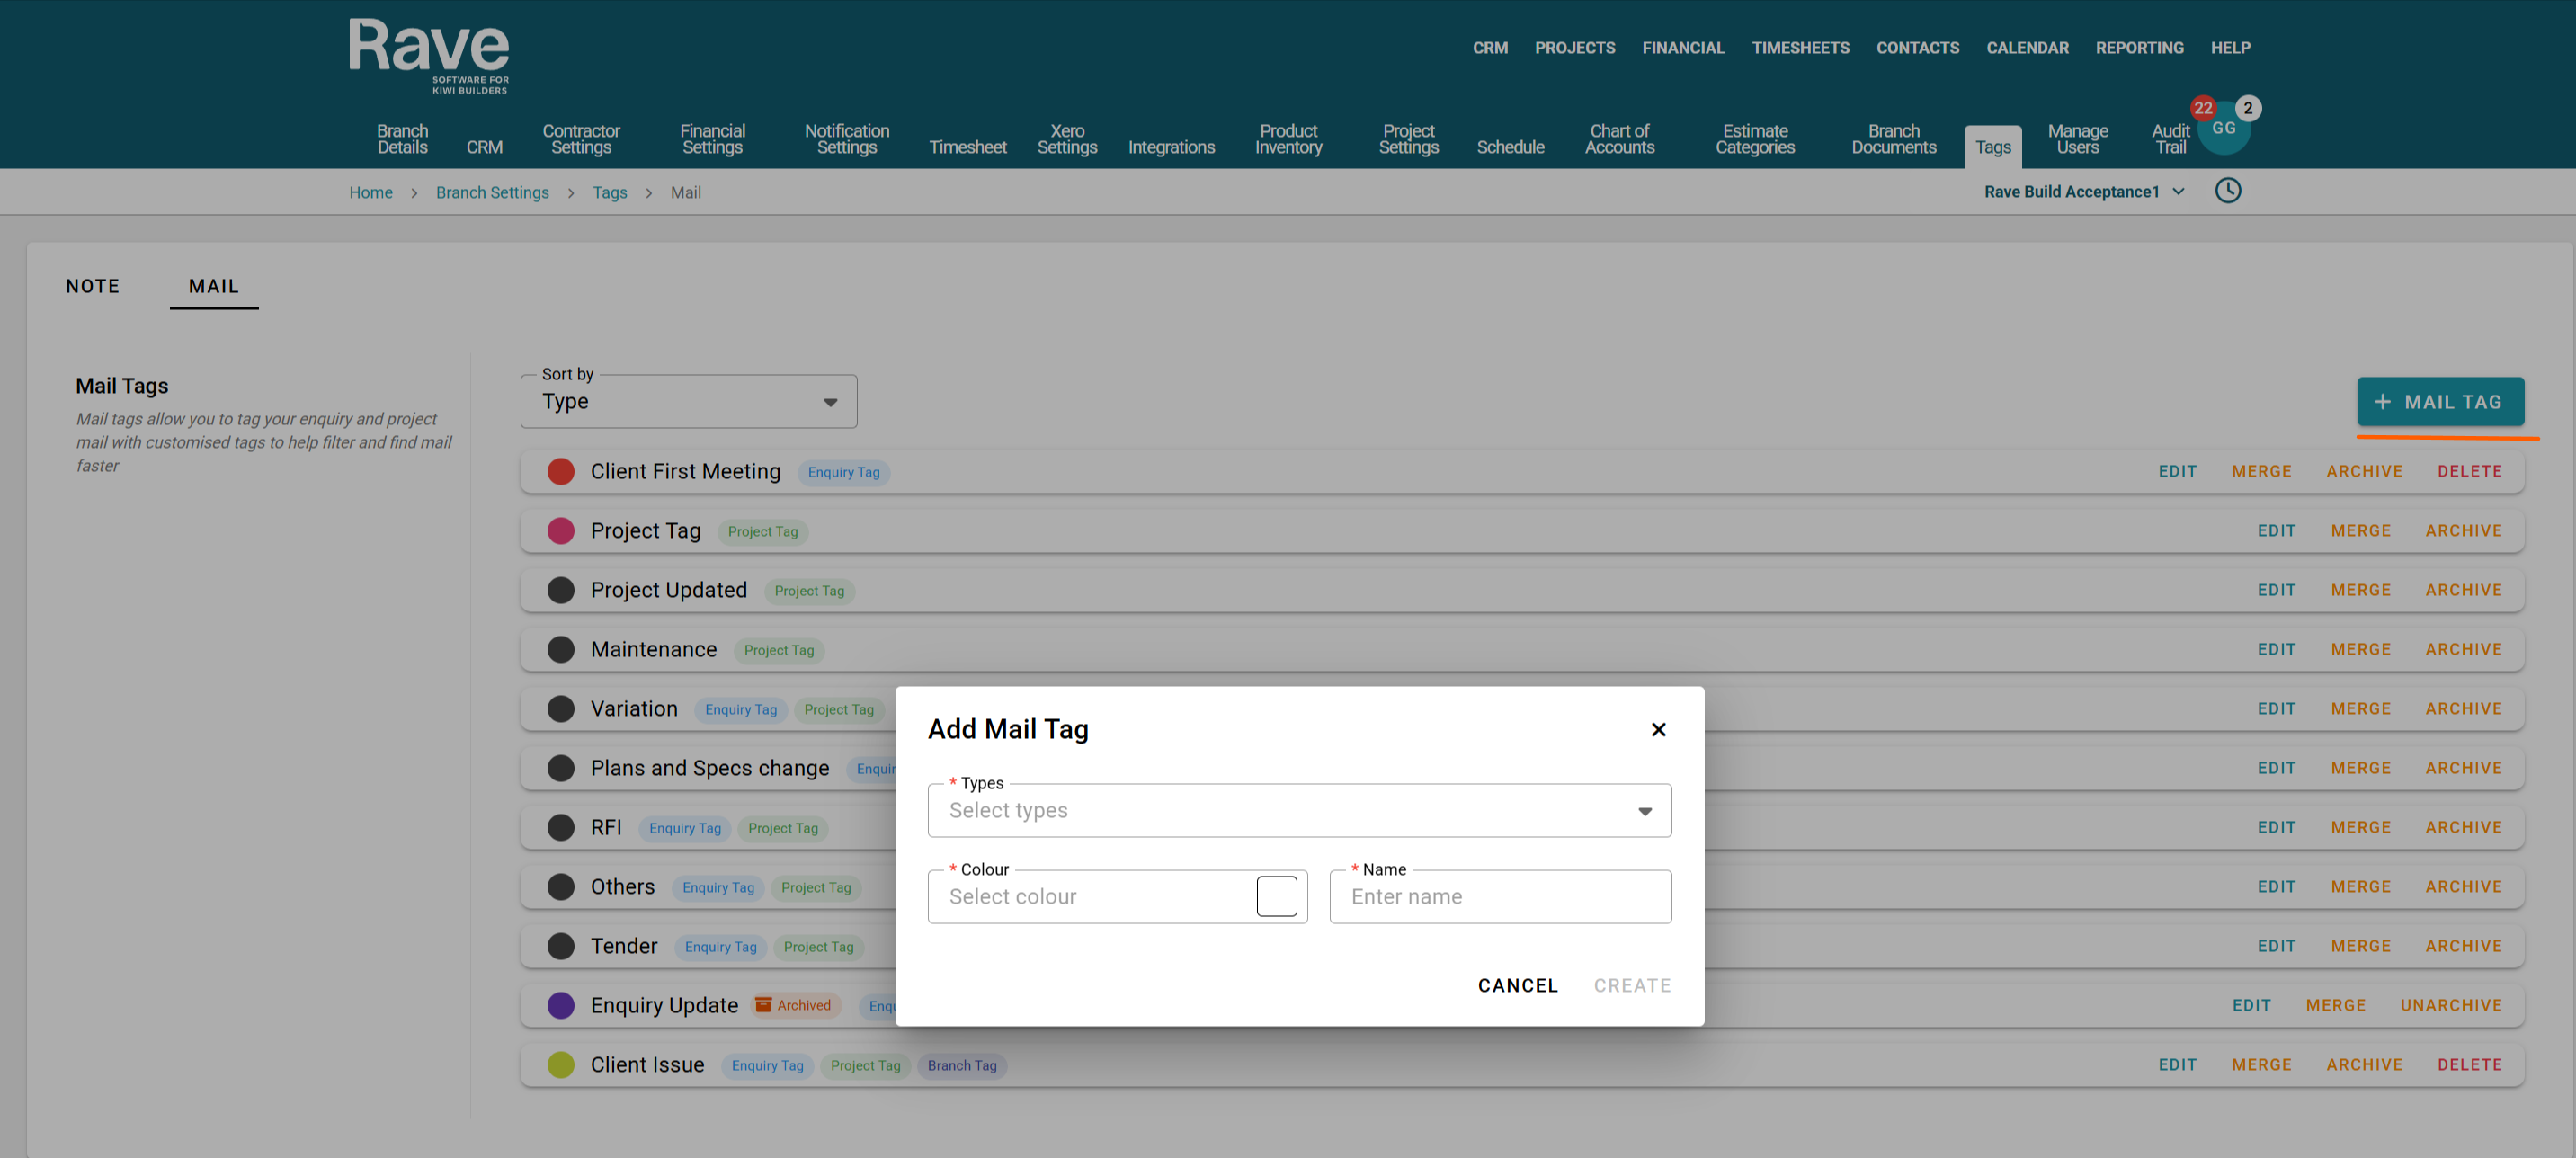Open the REPORTING menu
This screenshot has height=1158, width=2576.
pyautogui.click(x=2139, y=47)
